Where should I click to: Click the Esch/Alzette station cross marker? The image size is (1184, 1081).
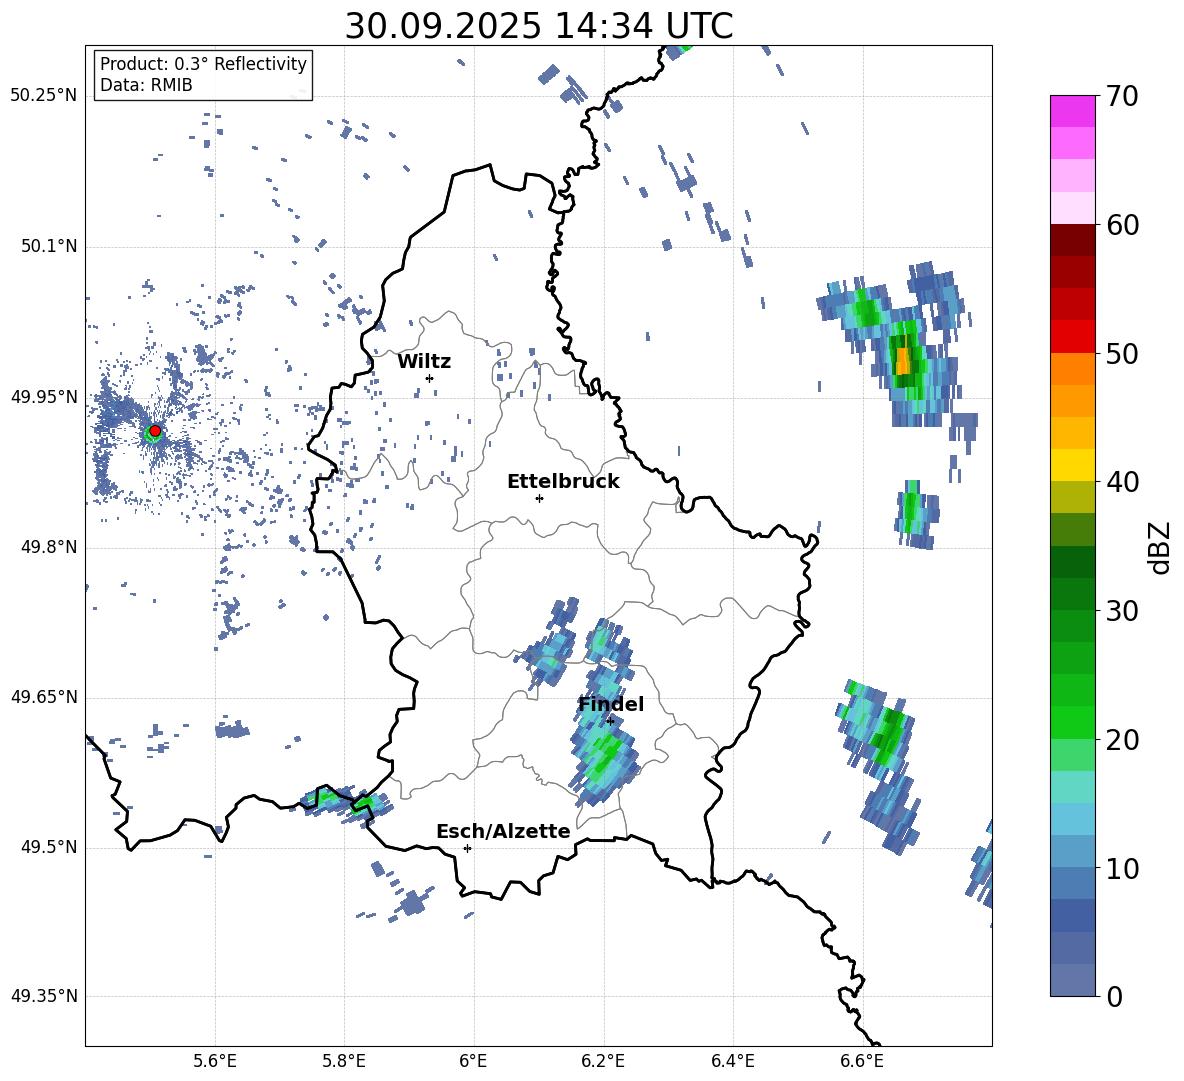tap(467, 848)
